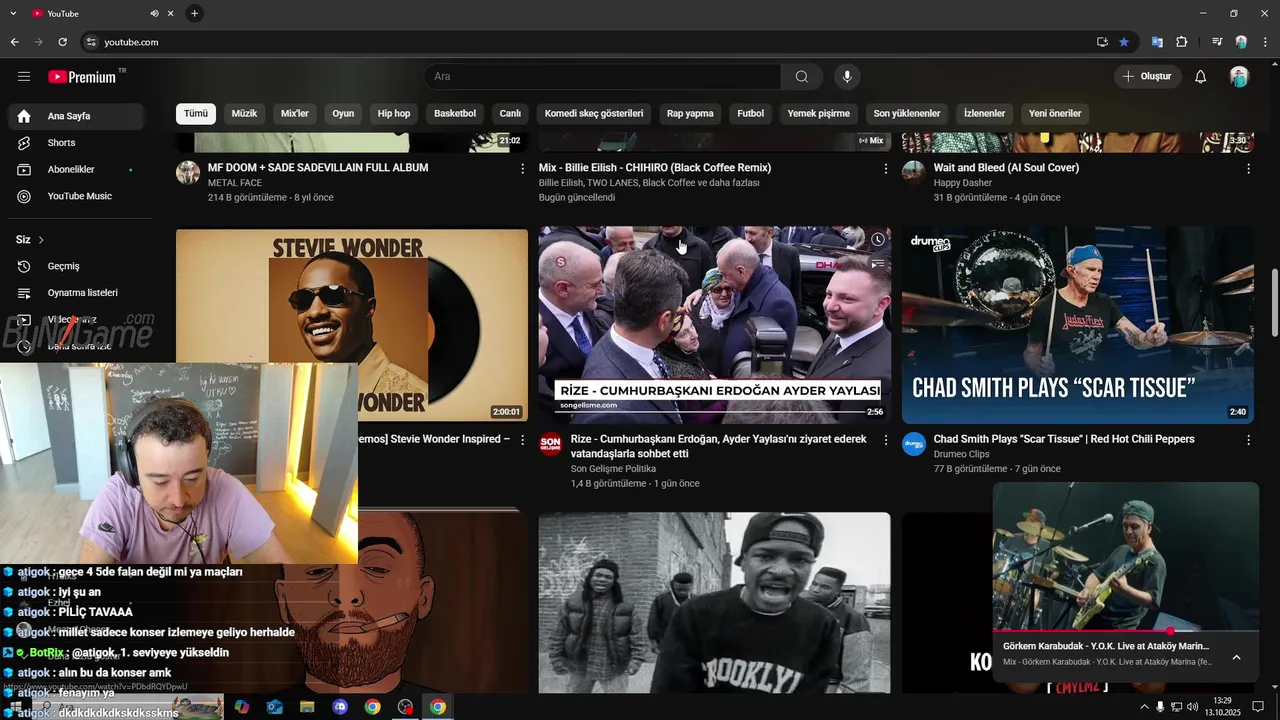1280x720 pixels.
Task: Click the page vertical scrollbar thumb
Action: pos(1274,303)
